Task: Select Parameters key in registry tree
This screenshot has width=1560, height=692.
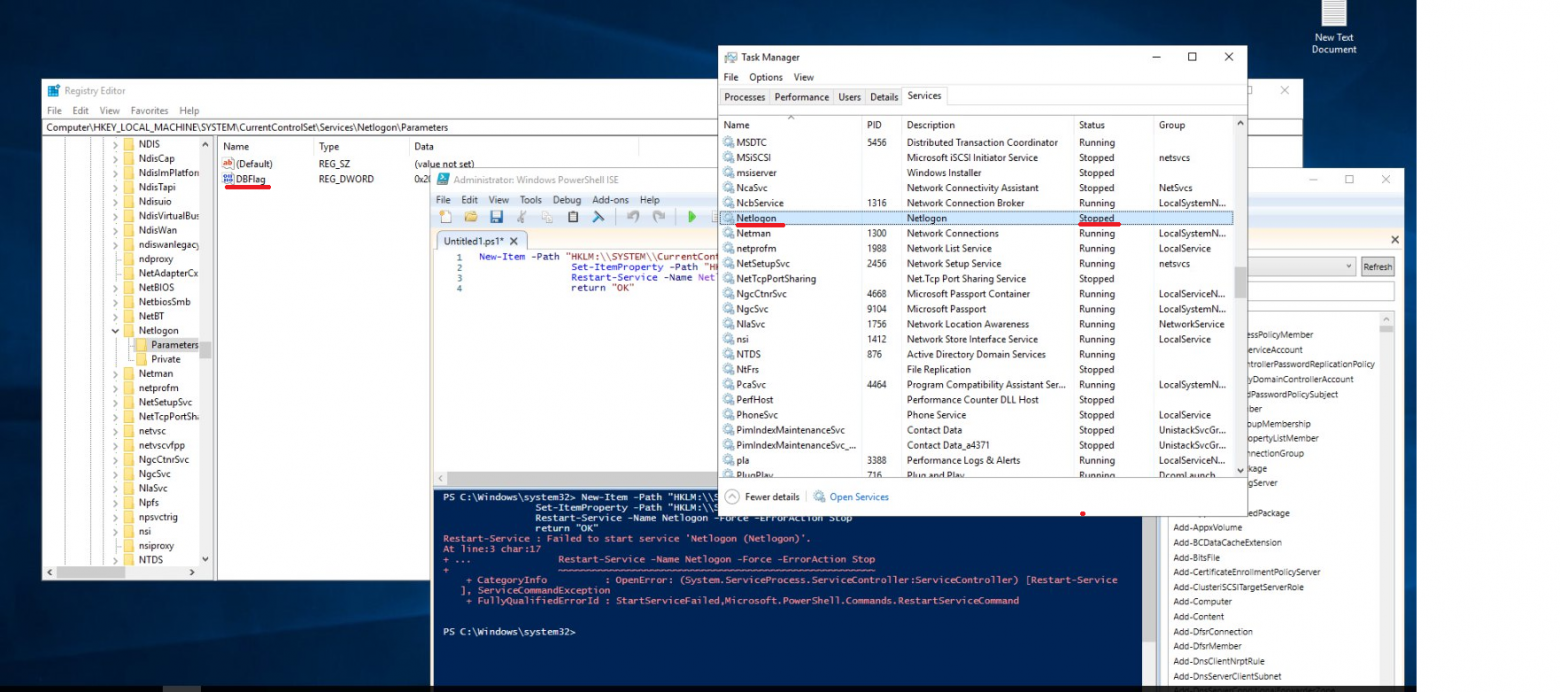Action: [174, 345]
